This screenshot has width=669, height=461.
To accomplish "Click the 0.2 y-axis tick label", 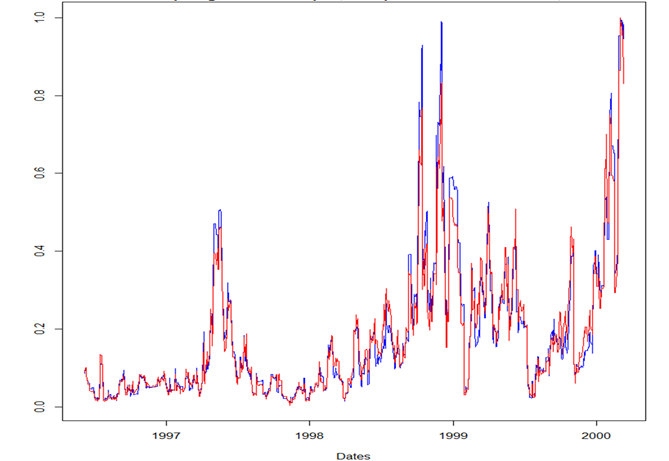I will coord(39,329).
